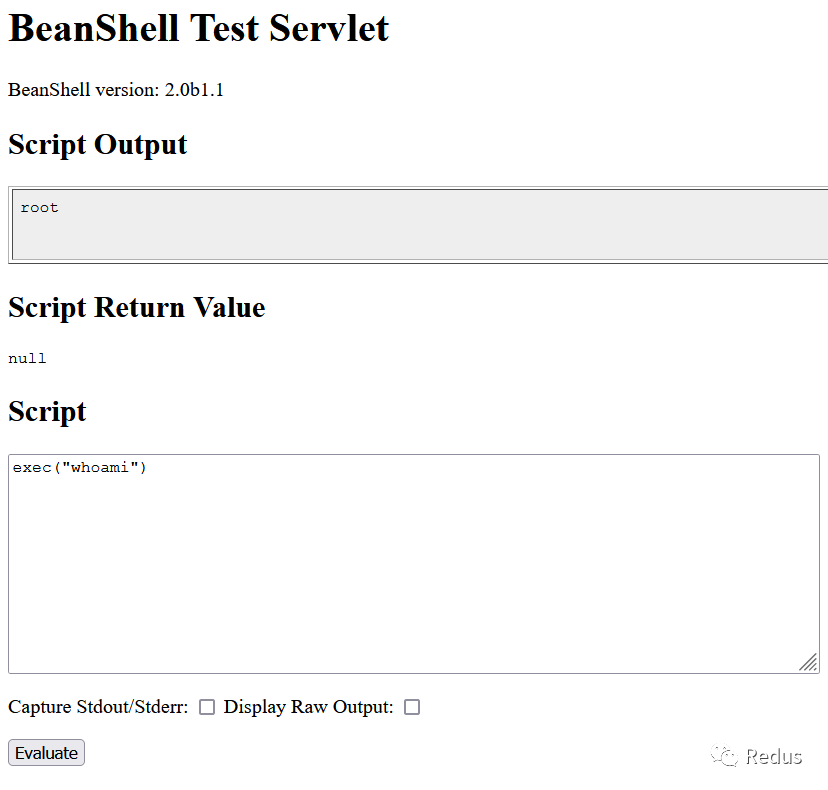Click the textarea resize grip handle
This screenshot has width=828, height=790.
coord(808,662)
